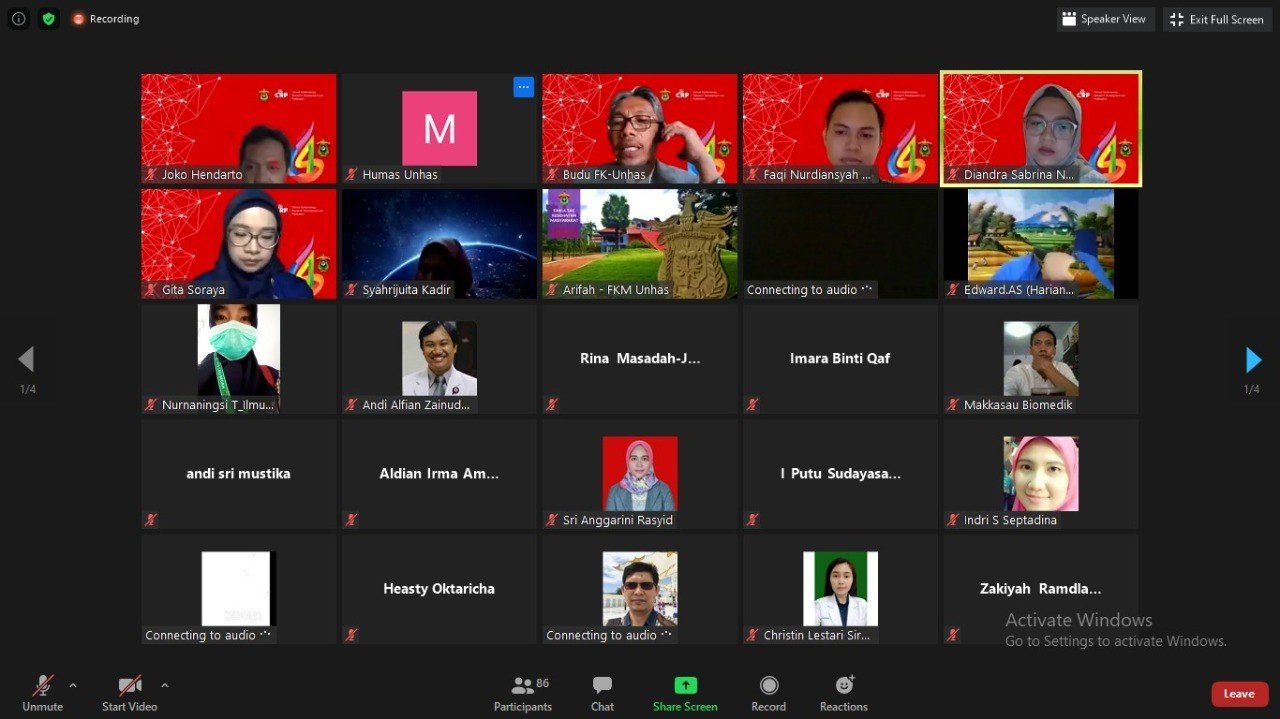Click the three-dot menu on Humas Unhas tile
Screen dimensions: 1280x719
pos(523,87)
